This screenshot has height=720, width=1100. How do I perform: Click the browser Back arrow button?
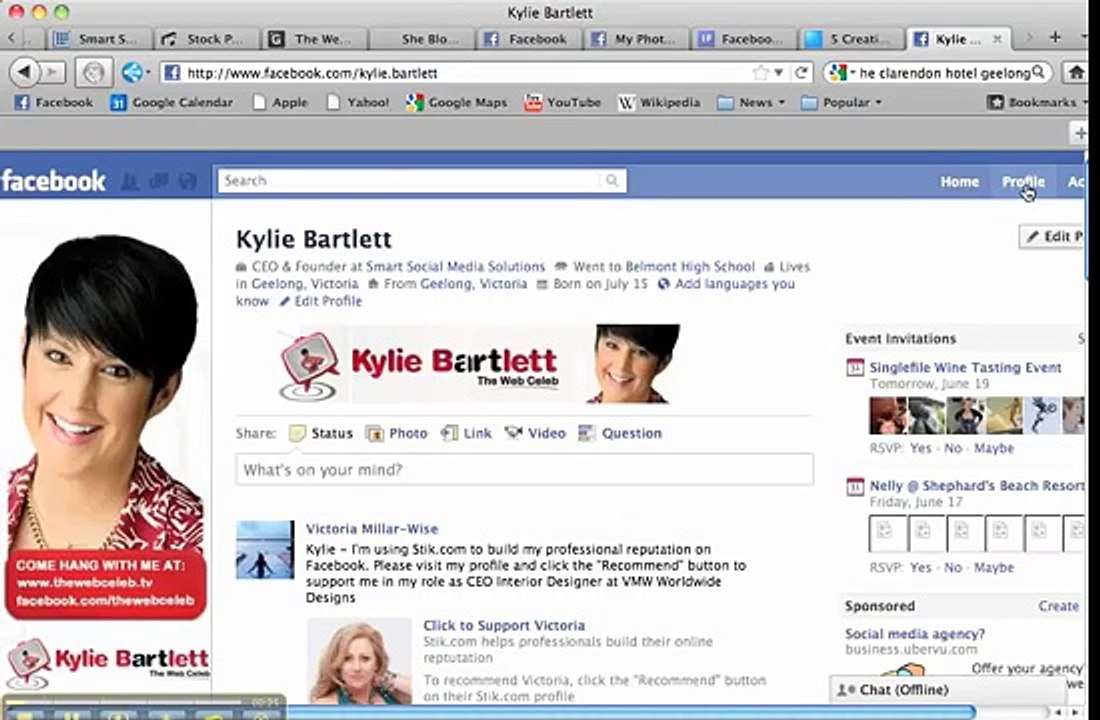pos(25,72)
